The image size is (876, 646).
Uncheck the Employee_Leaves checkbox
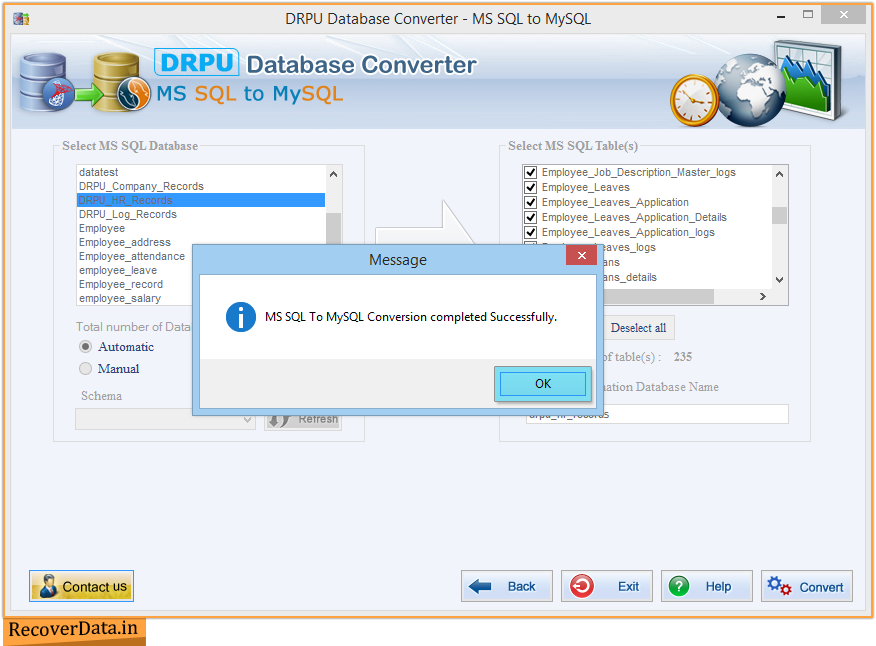pyautogui.click(x=531, y=187)
